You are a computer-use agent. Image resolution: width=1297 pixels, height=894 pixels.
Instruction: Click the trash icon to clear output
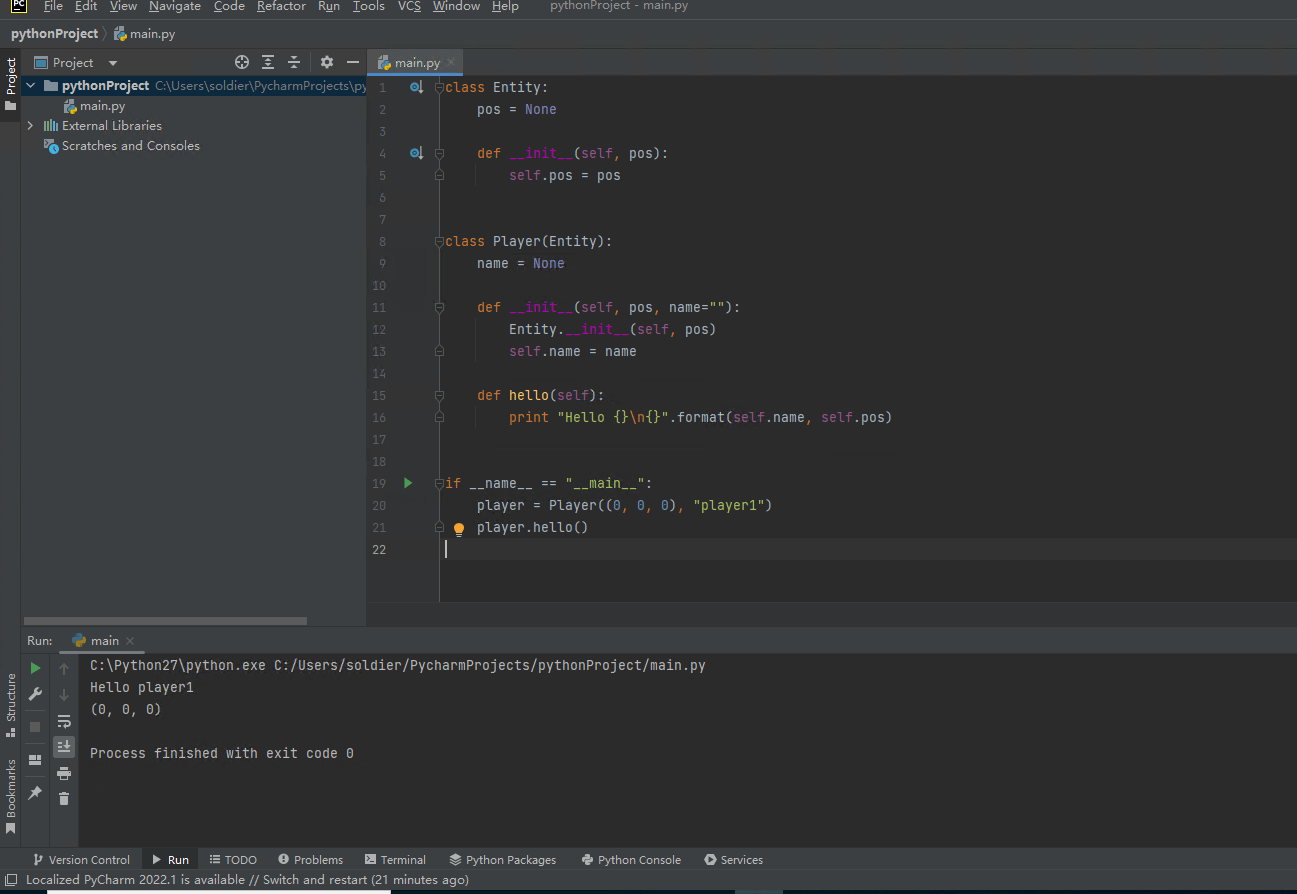[x=64, y=798]
